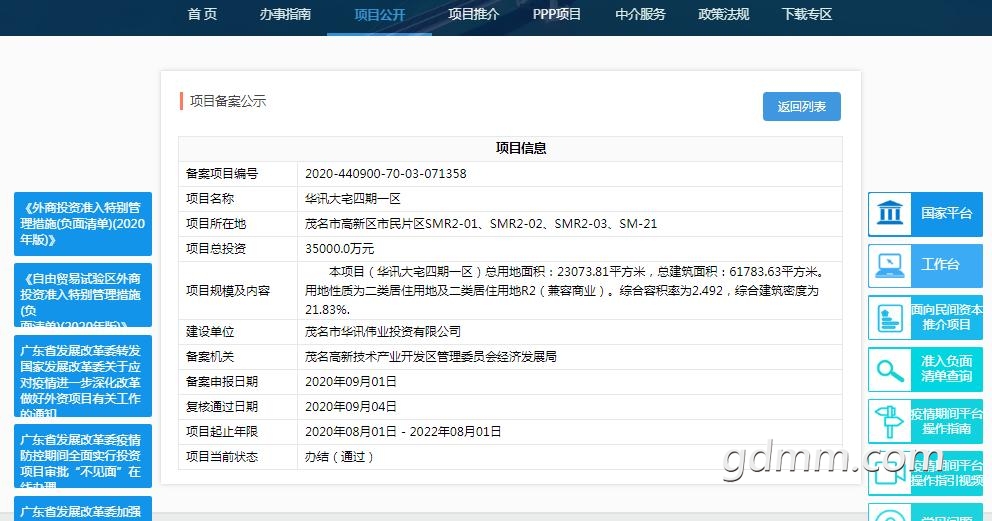Open 自由贸易试验区外商投资准入特别管理措施 notice
992x521 pixels.
(83, 295)
